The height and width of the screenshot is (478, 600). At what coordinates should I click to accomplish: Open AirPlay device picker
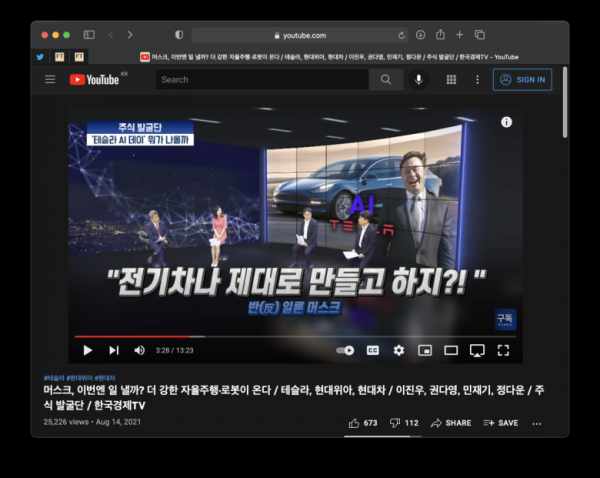(x=477, y=350)
